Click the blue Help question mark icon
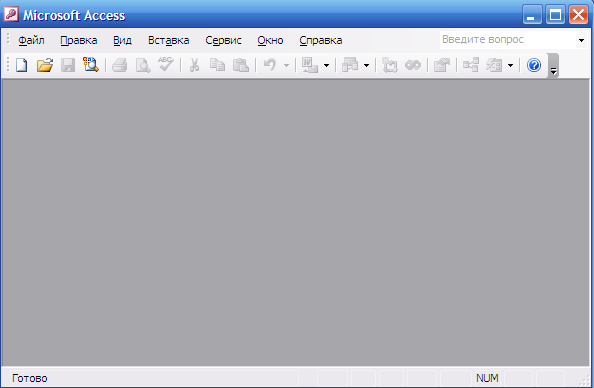The width and height of the screenshot is (594, 388). point(534,65)
